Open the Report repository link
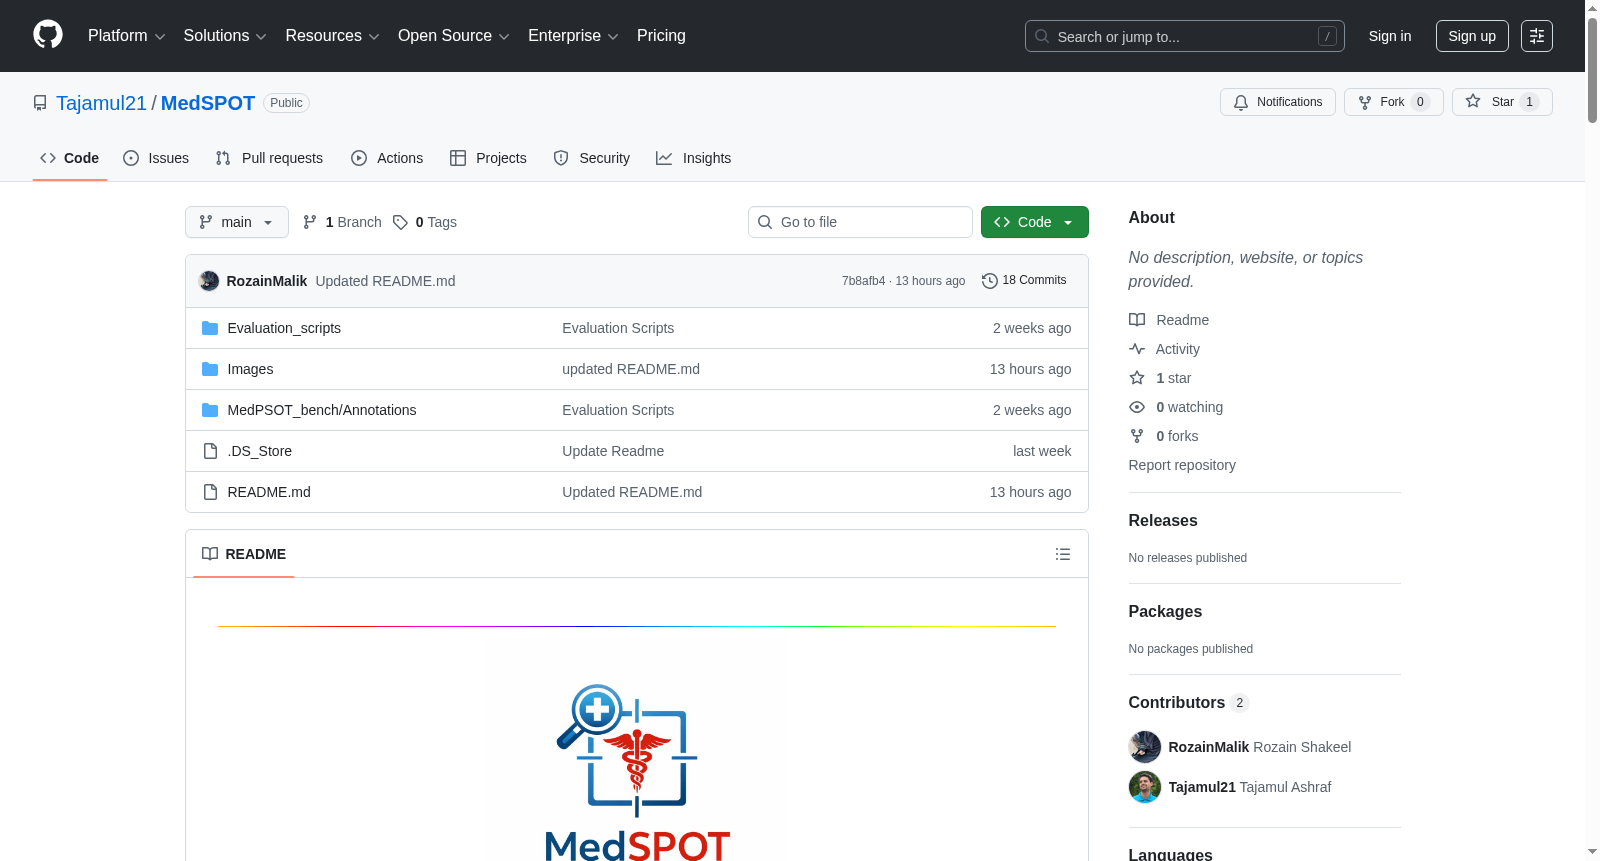Screen dimensions: 1600x861 [x=1182, y=465]
